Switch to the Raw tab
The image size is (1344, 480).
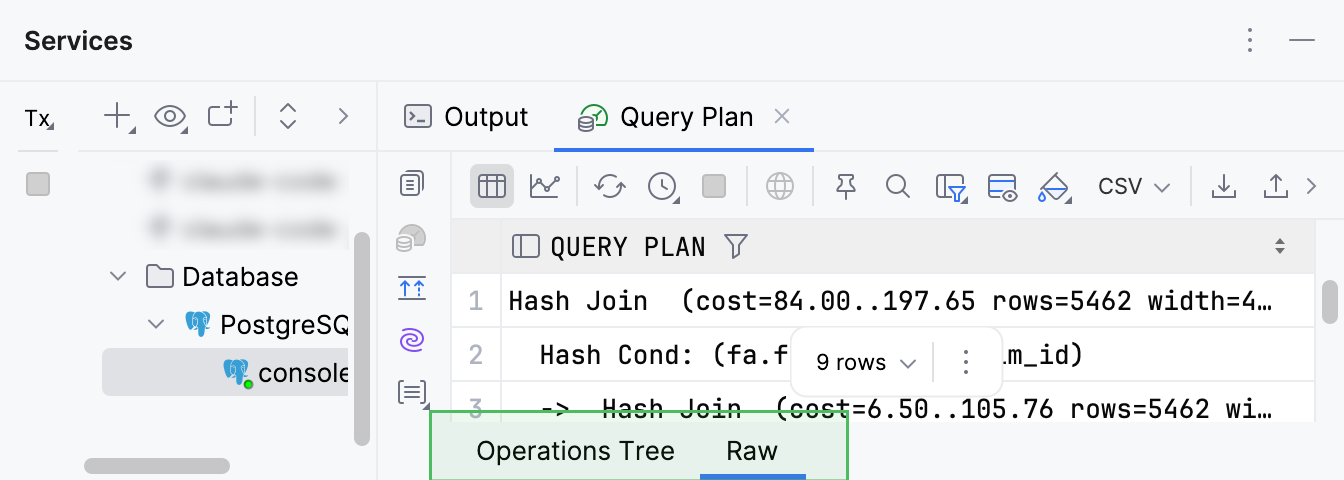752,451
